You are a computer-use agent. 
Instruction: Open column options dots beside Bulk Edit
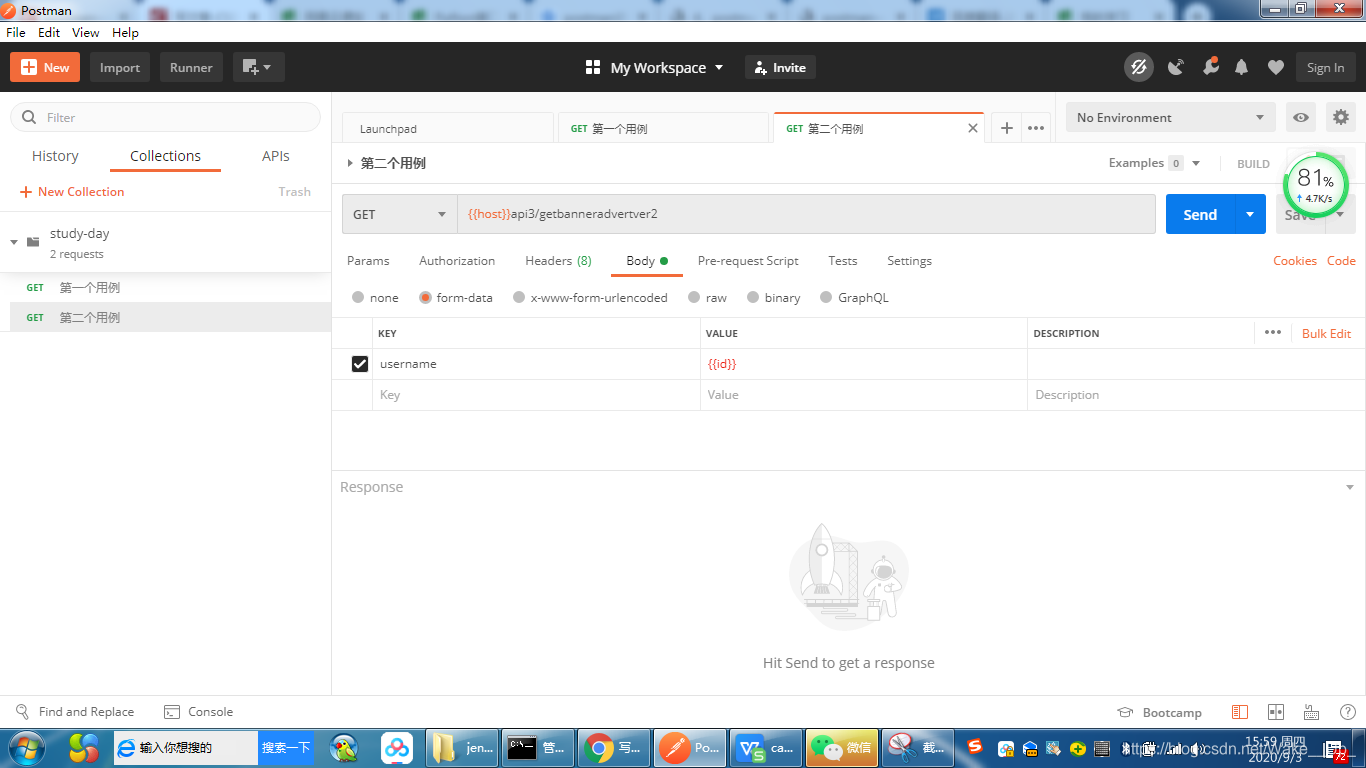(1273, 332)
